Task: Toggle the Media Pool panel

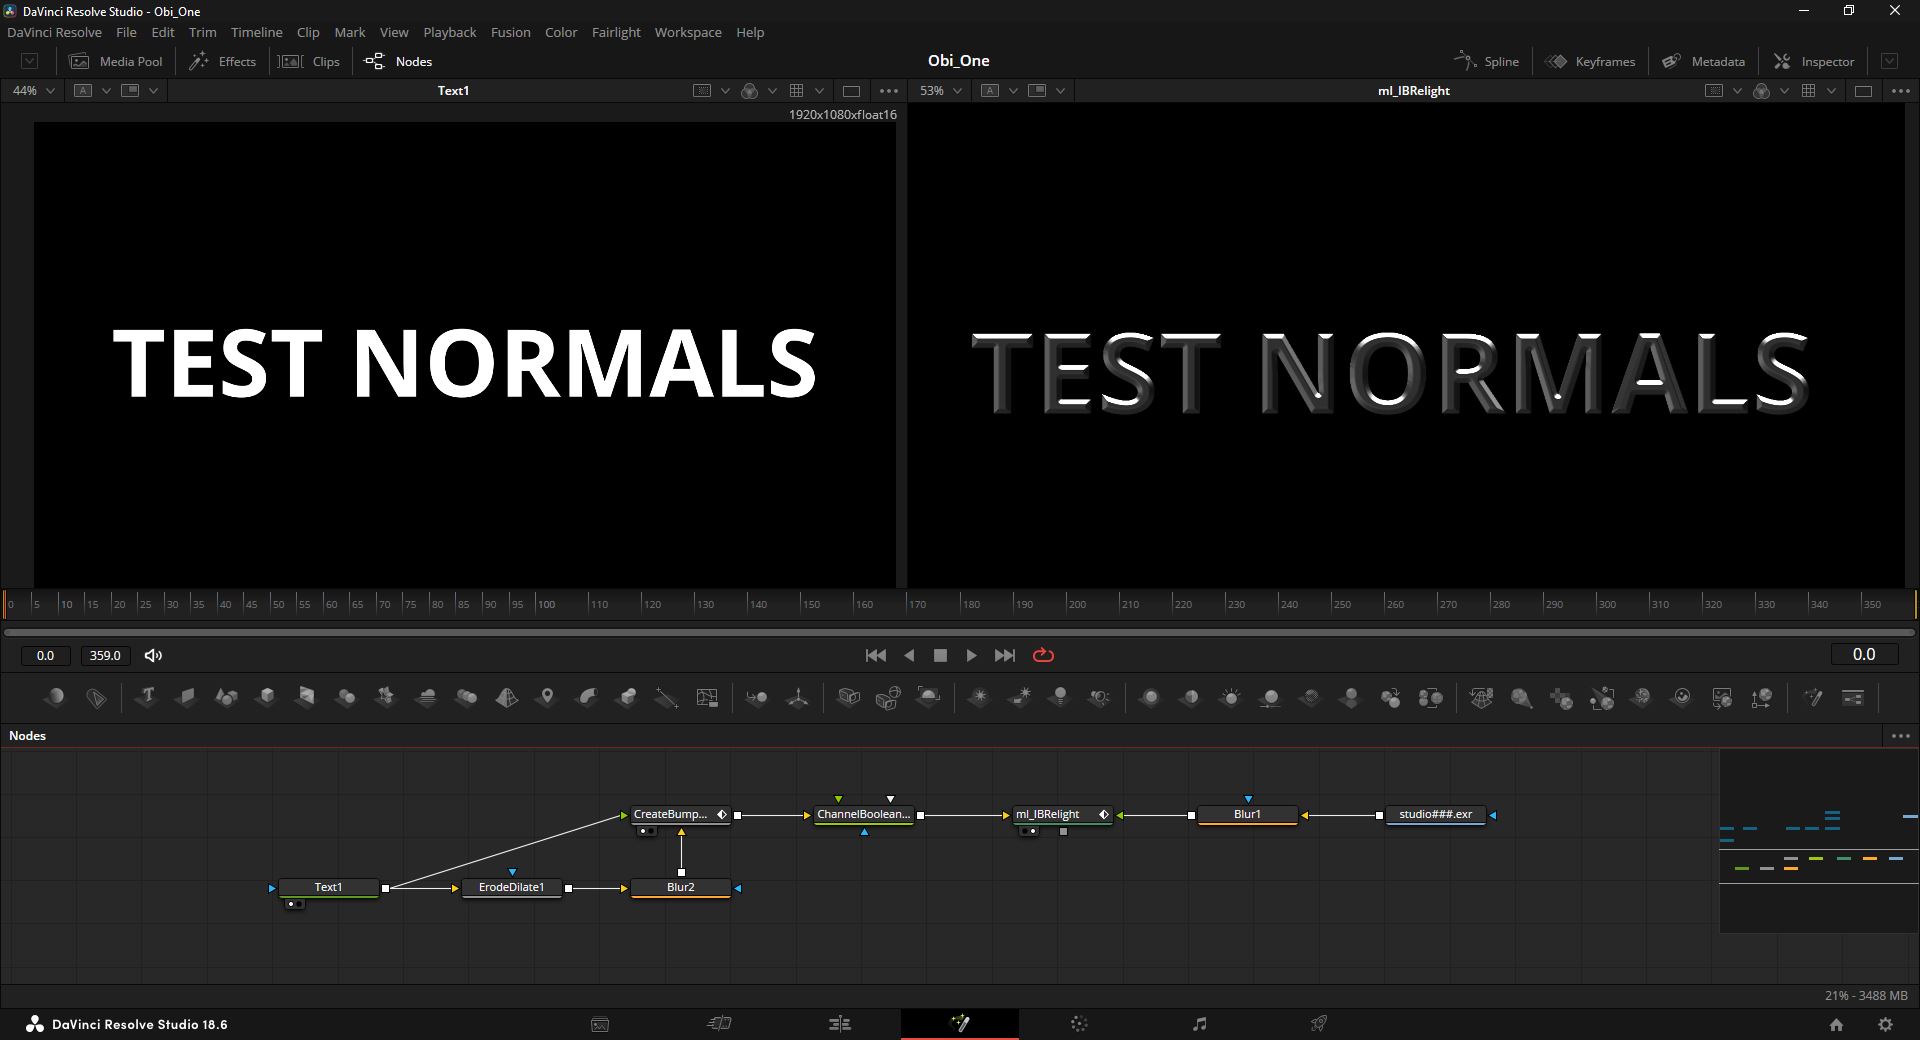Action: coord(115,61)
